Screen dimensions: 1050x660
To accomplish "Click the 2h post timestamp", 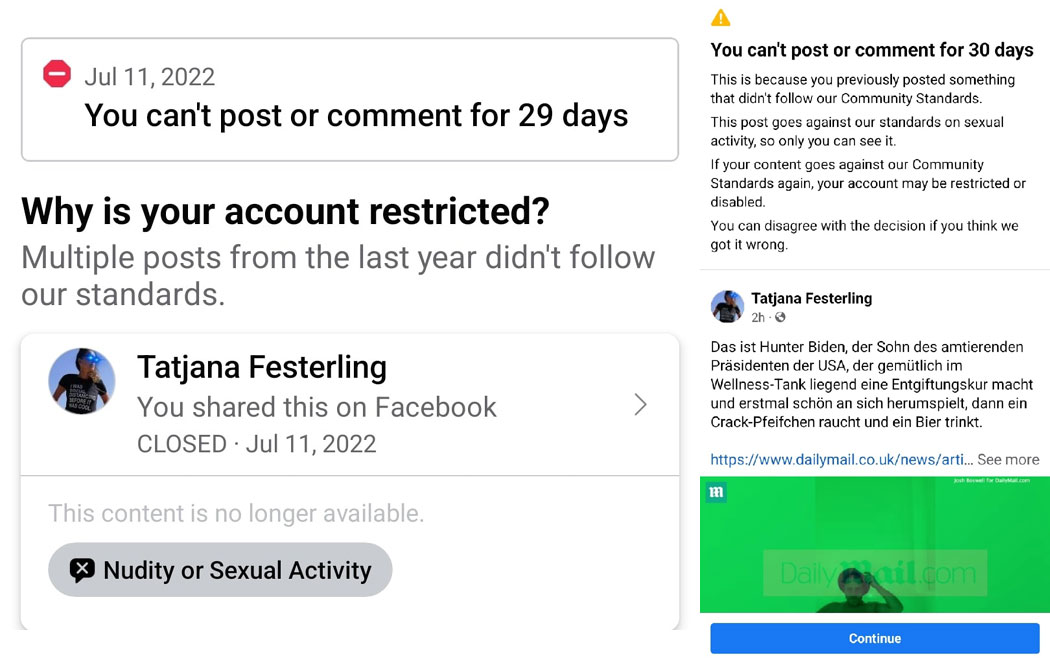I will (758, 317).
